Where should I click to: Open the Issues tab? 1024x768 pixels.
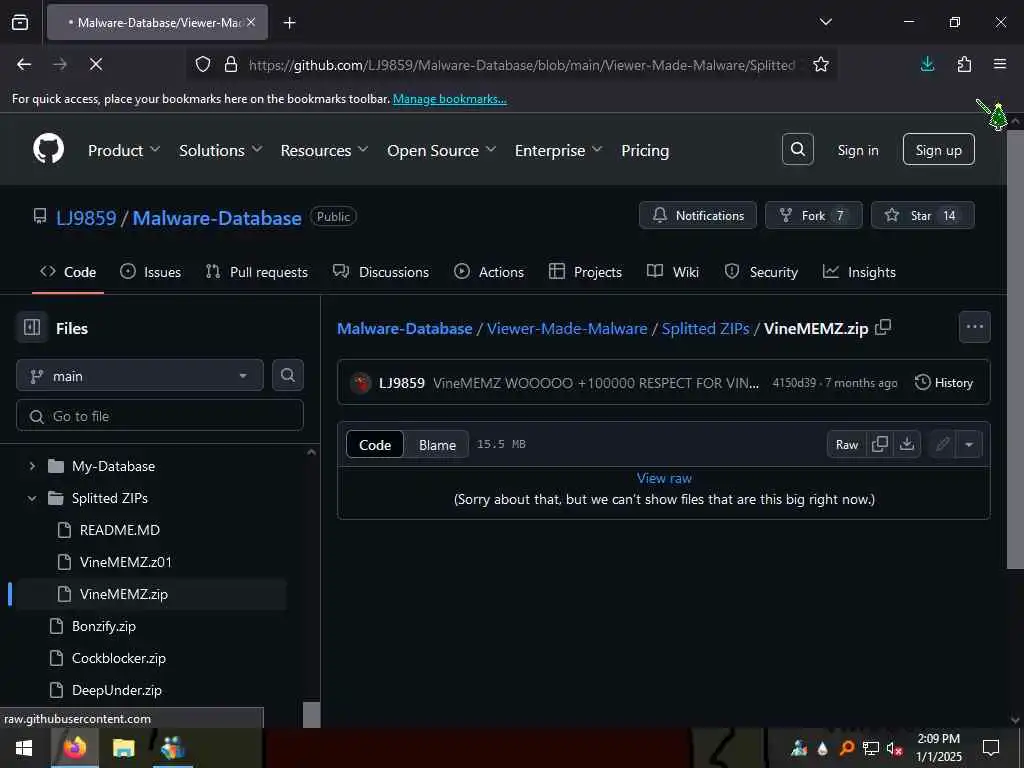(151, 272)
